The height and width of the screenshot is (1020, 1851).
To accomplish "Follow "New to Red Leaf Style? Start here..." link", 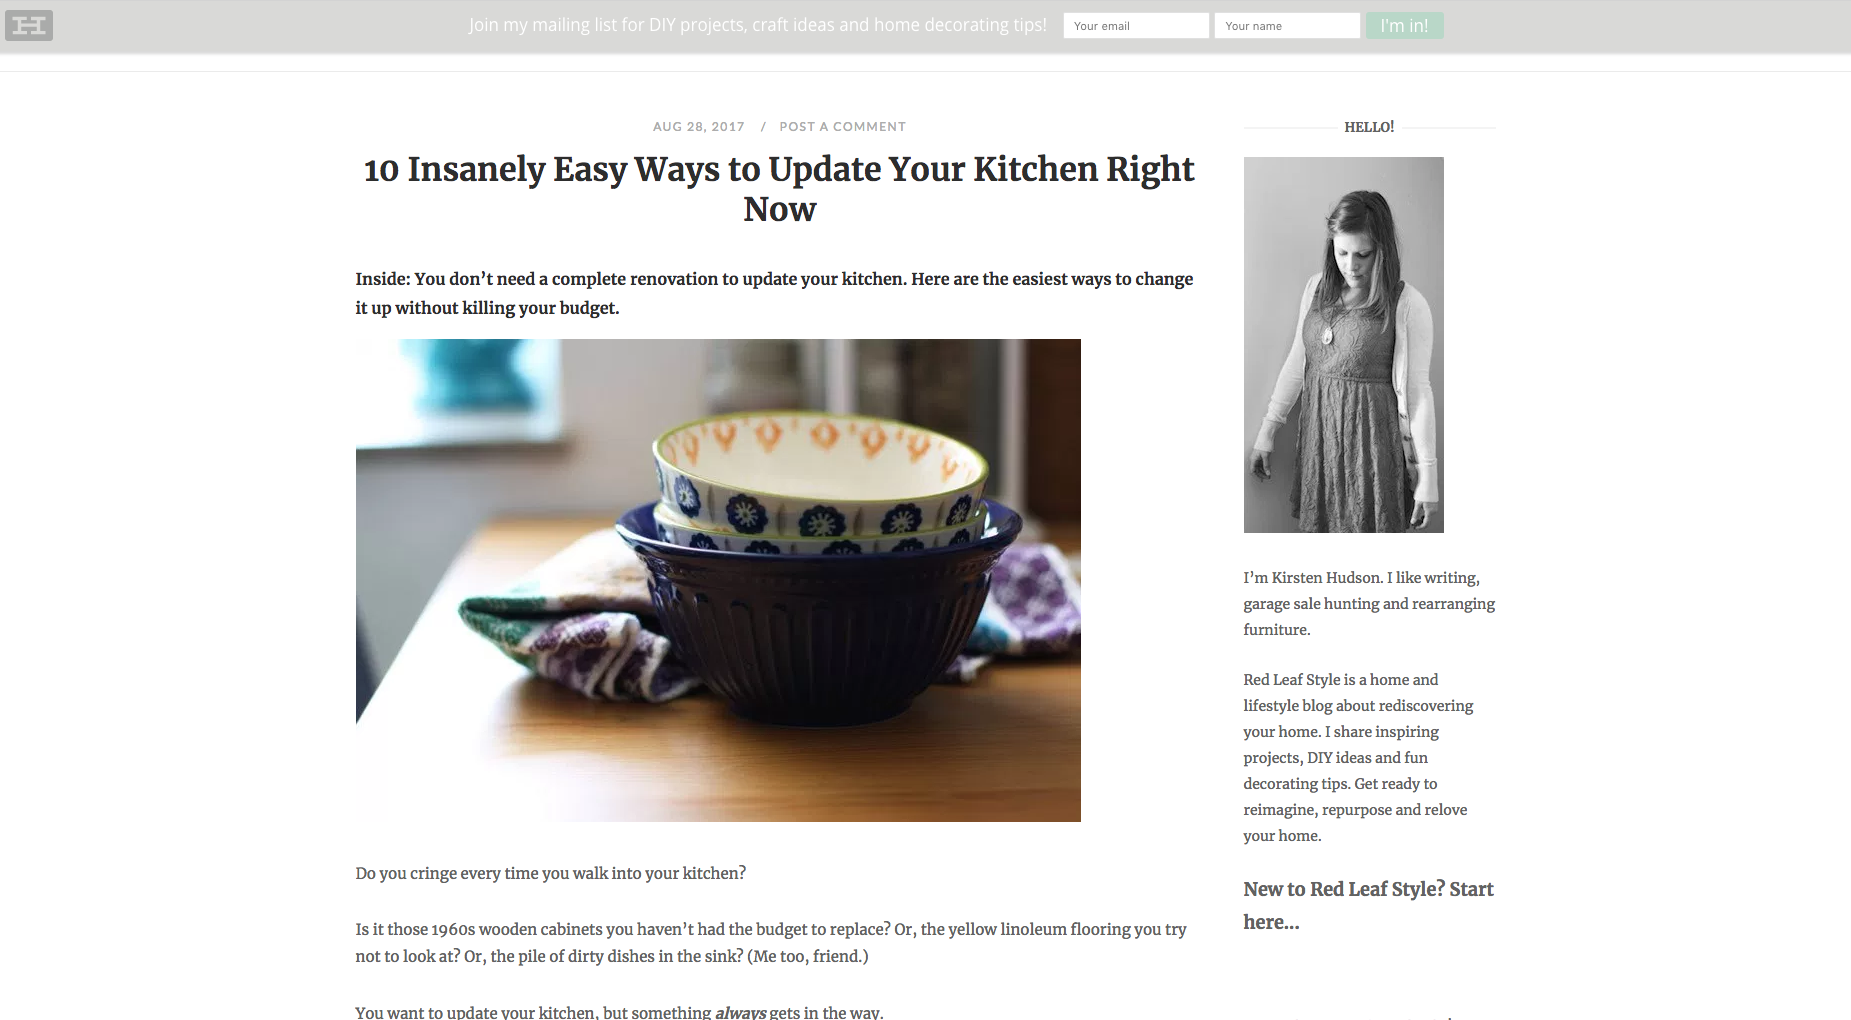I will 1368,905.
